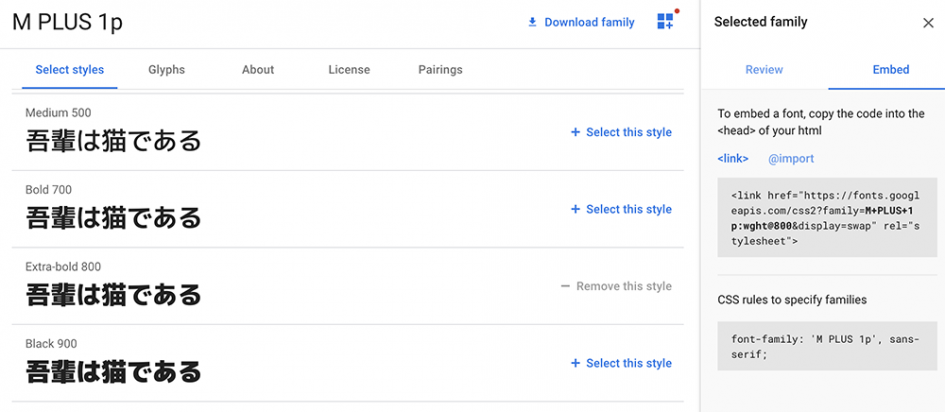Choose the <link> embed option
945x412 pixels.
click(x=733, y=159)
